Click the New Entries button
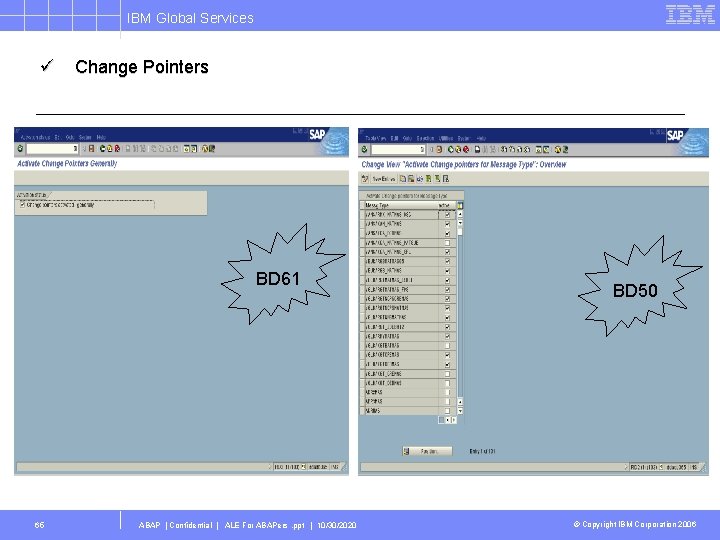This screenshot has width=720, height=540. pyautogui.click(x=384, y=179)
